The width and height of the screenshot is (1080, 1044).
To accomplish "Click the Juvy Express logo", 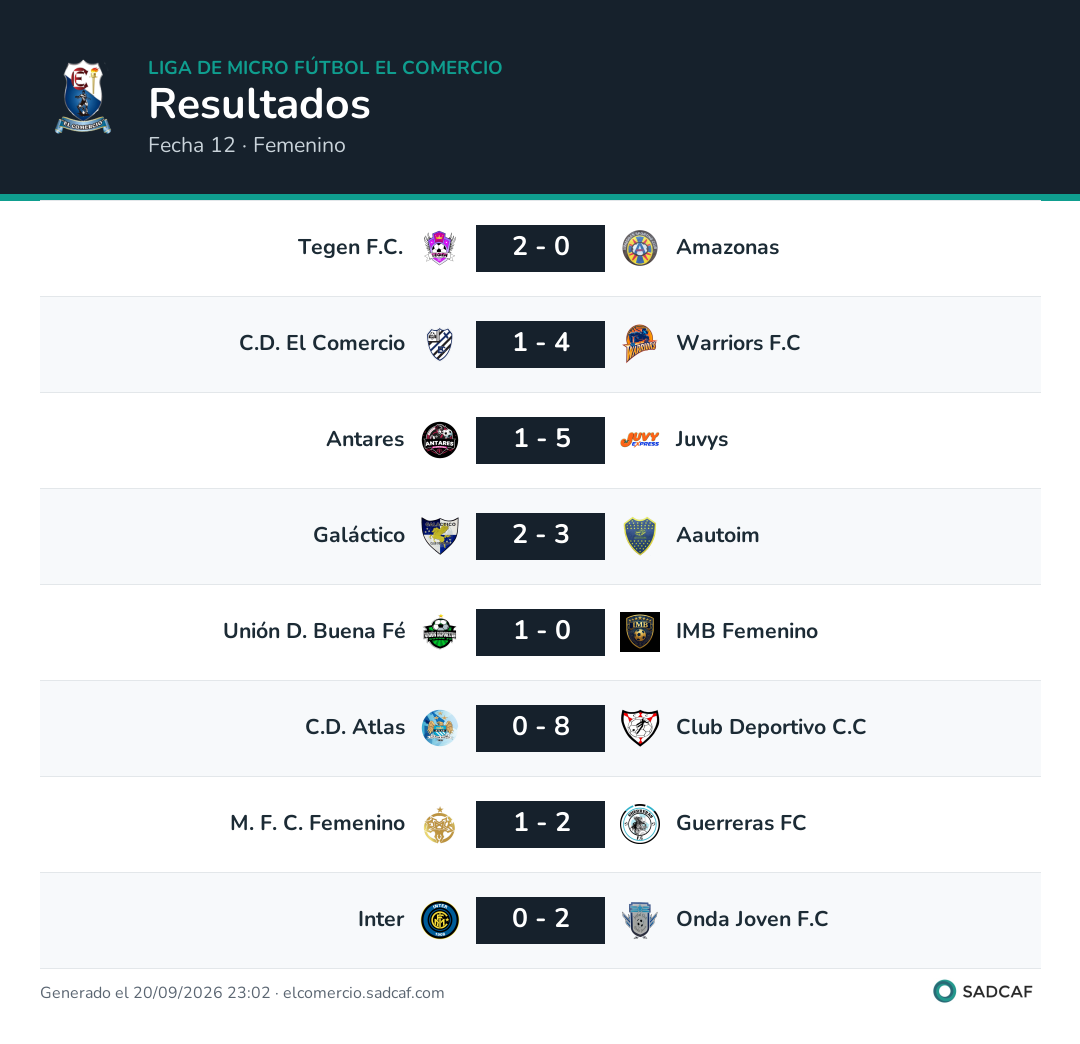I will tap(640, 439).
